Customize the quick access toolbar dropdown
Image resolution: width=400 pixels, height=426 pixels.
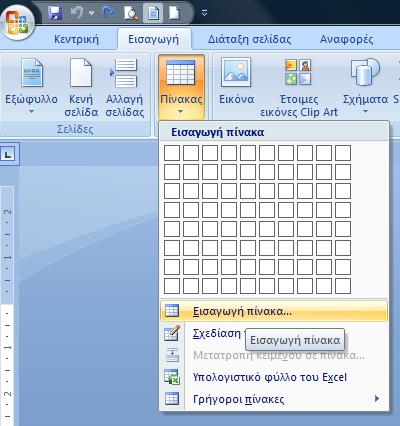[x=205, y=13]
